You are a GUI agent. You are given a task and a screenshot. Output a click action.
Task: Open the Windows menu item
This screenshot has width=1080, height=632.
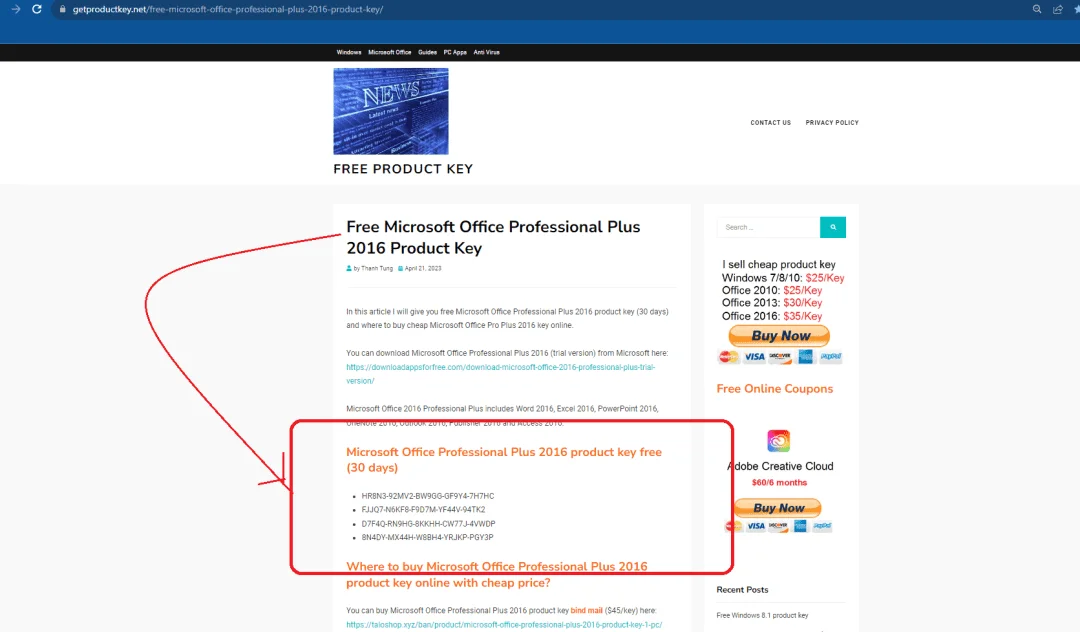point(349,52)
